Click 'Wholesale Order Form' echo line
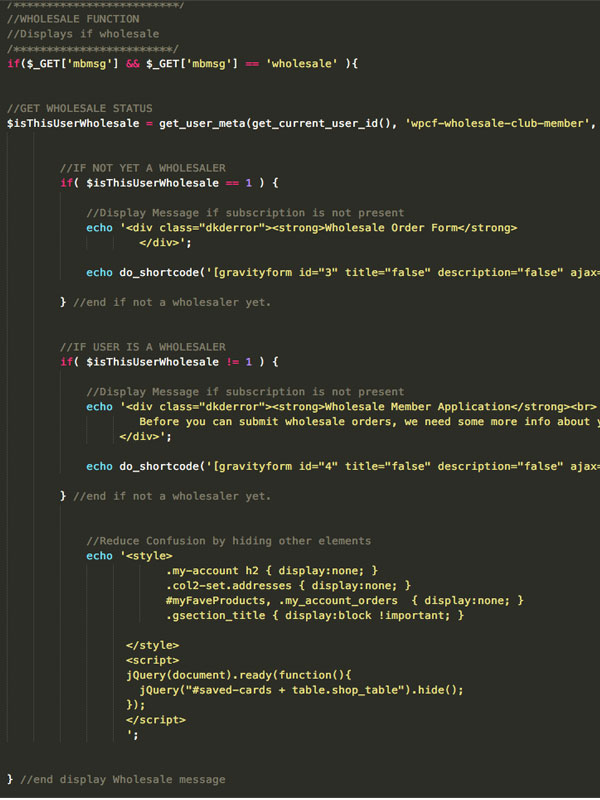Image resolution: width=600 pixels, height=800 pixels. pyautogui.click(x=302, y=228)
